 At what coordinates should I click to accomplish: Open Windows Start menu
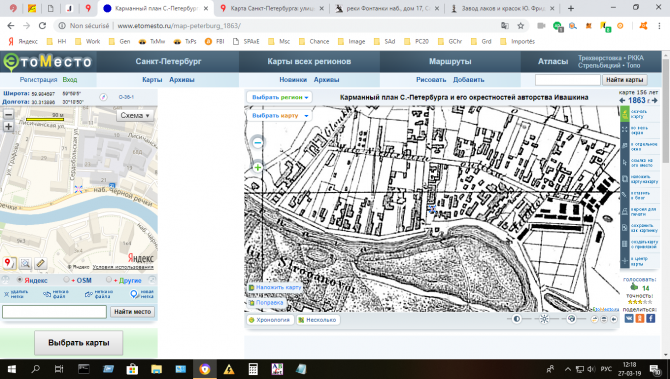point(12,369)
